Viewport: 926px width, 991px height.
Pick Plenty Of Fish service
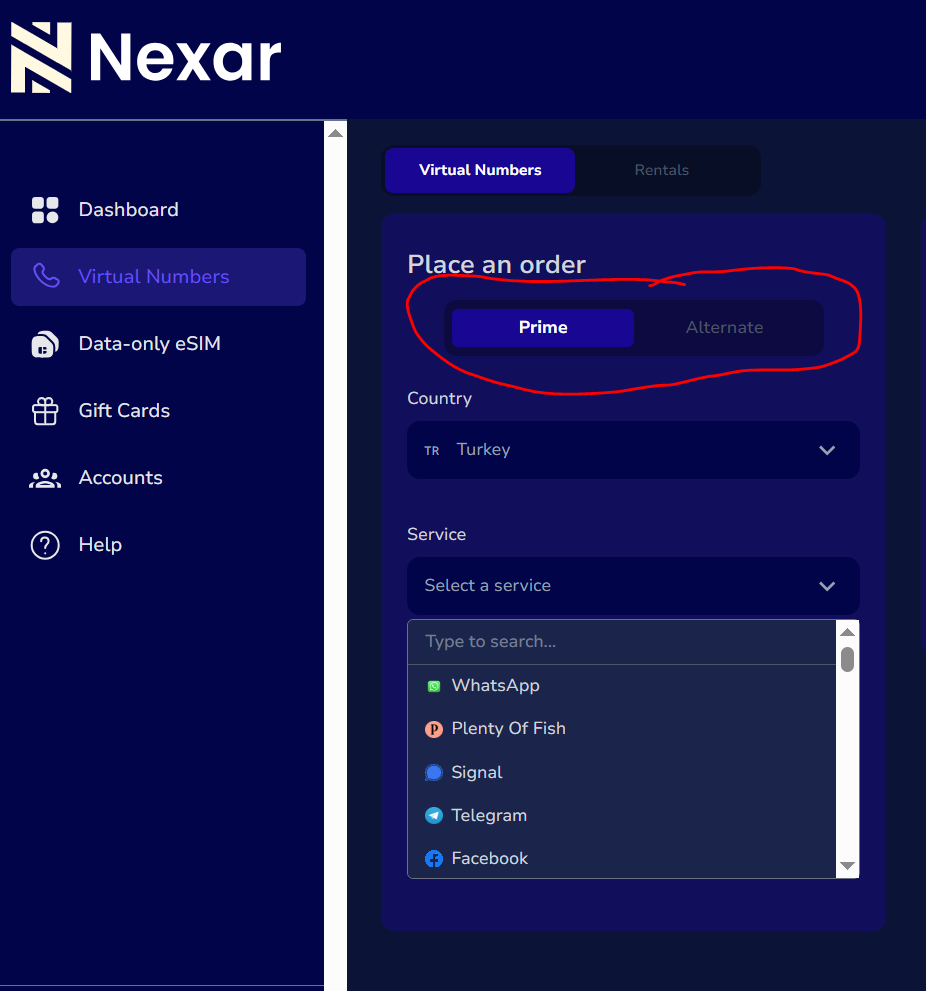click(508, 729)
